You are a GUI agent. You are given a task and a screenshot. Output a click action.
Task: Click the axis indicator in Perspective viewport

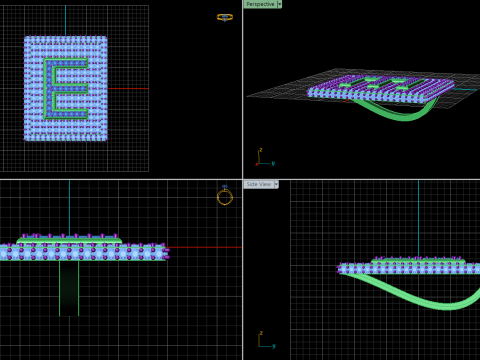click(265, 157)
